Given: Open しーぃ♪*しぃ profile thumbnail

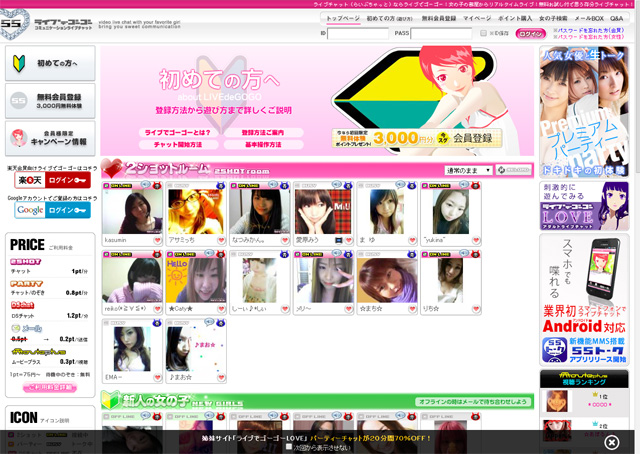Looking at the screenshot, I should pyautogui.click(x=260, y=280).
